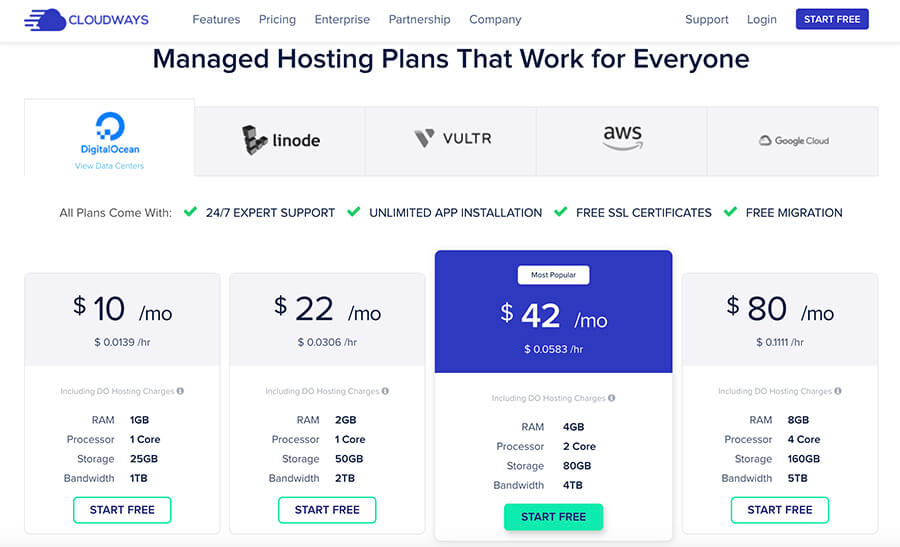The height and width of the screenshot is (547, 900).
Task: Click the 8GB RAM value
Action: click(798, 420)
